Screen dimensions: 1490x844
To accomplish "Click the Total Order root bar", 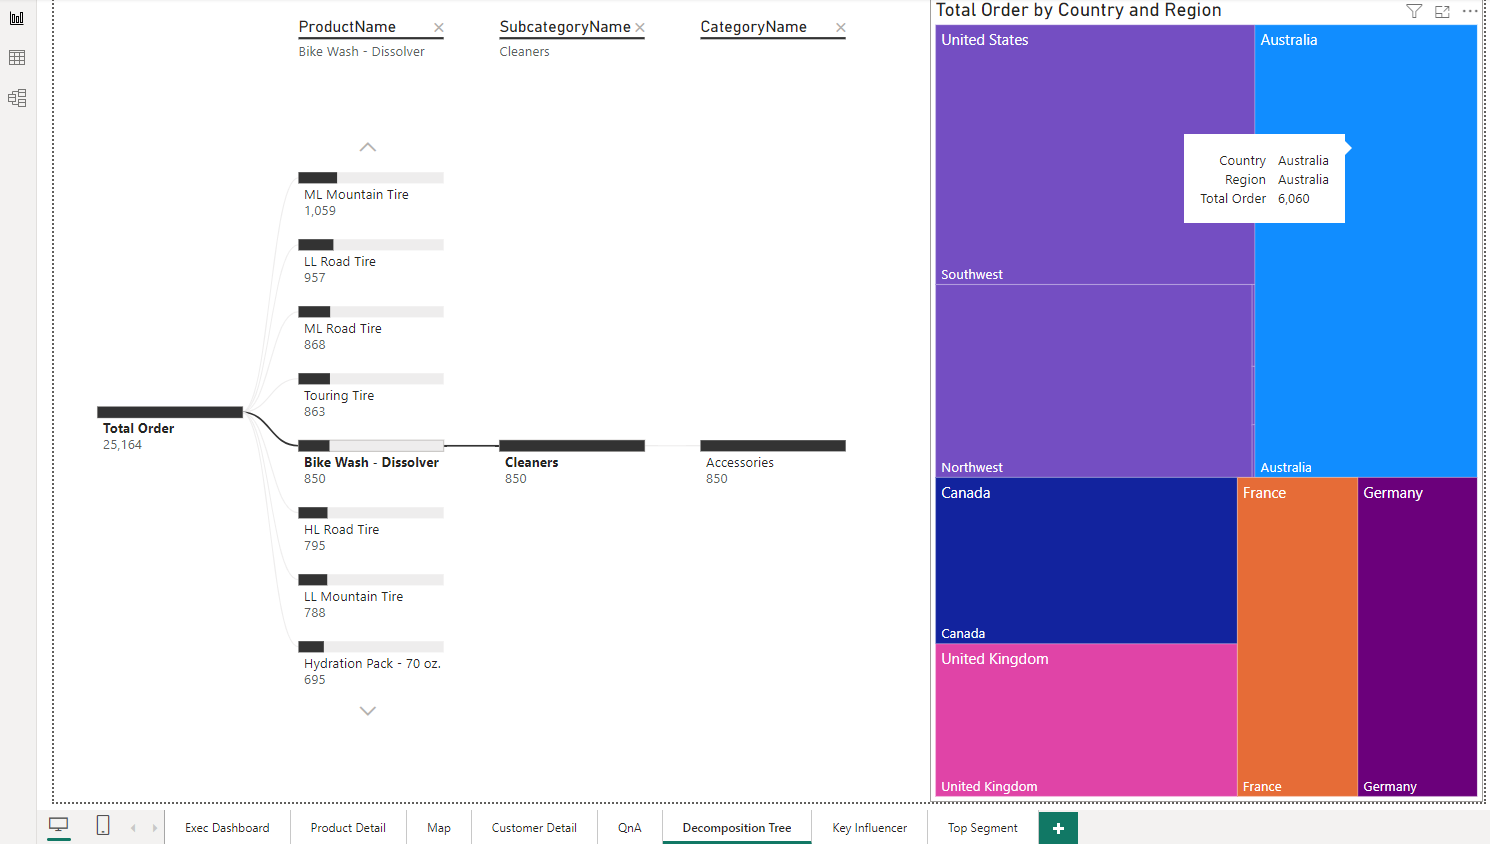I will tap(170, 412).
